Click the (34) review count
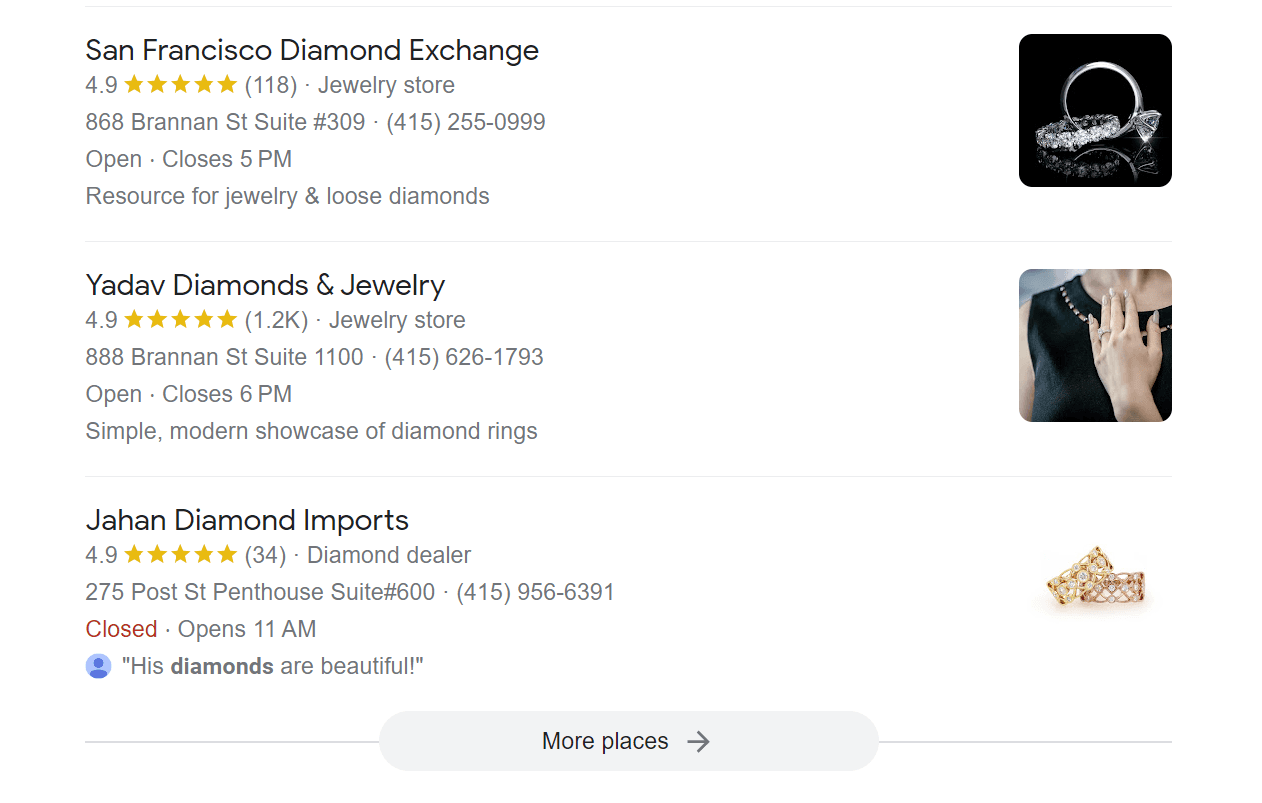The width and height of the screenshot is (1262, 803). point(265,555)
